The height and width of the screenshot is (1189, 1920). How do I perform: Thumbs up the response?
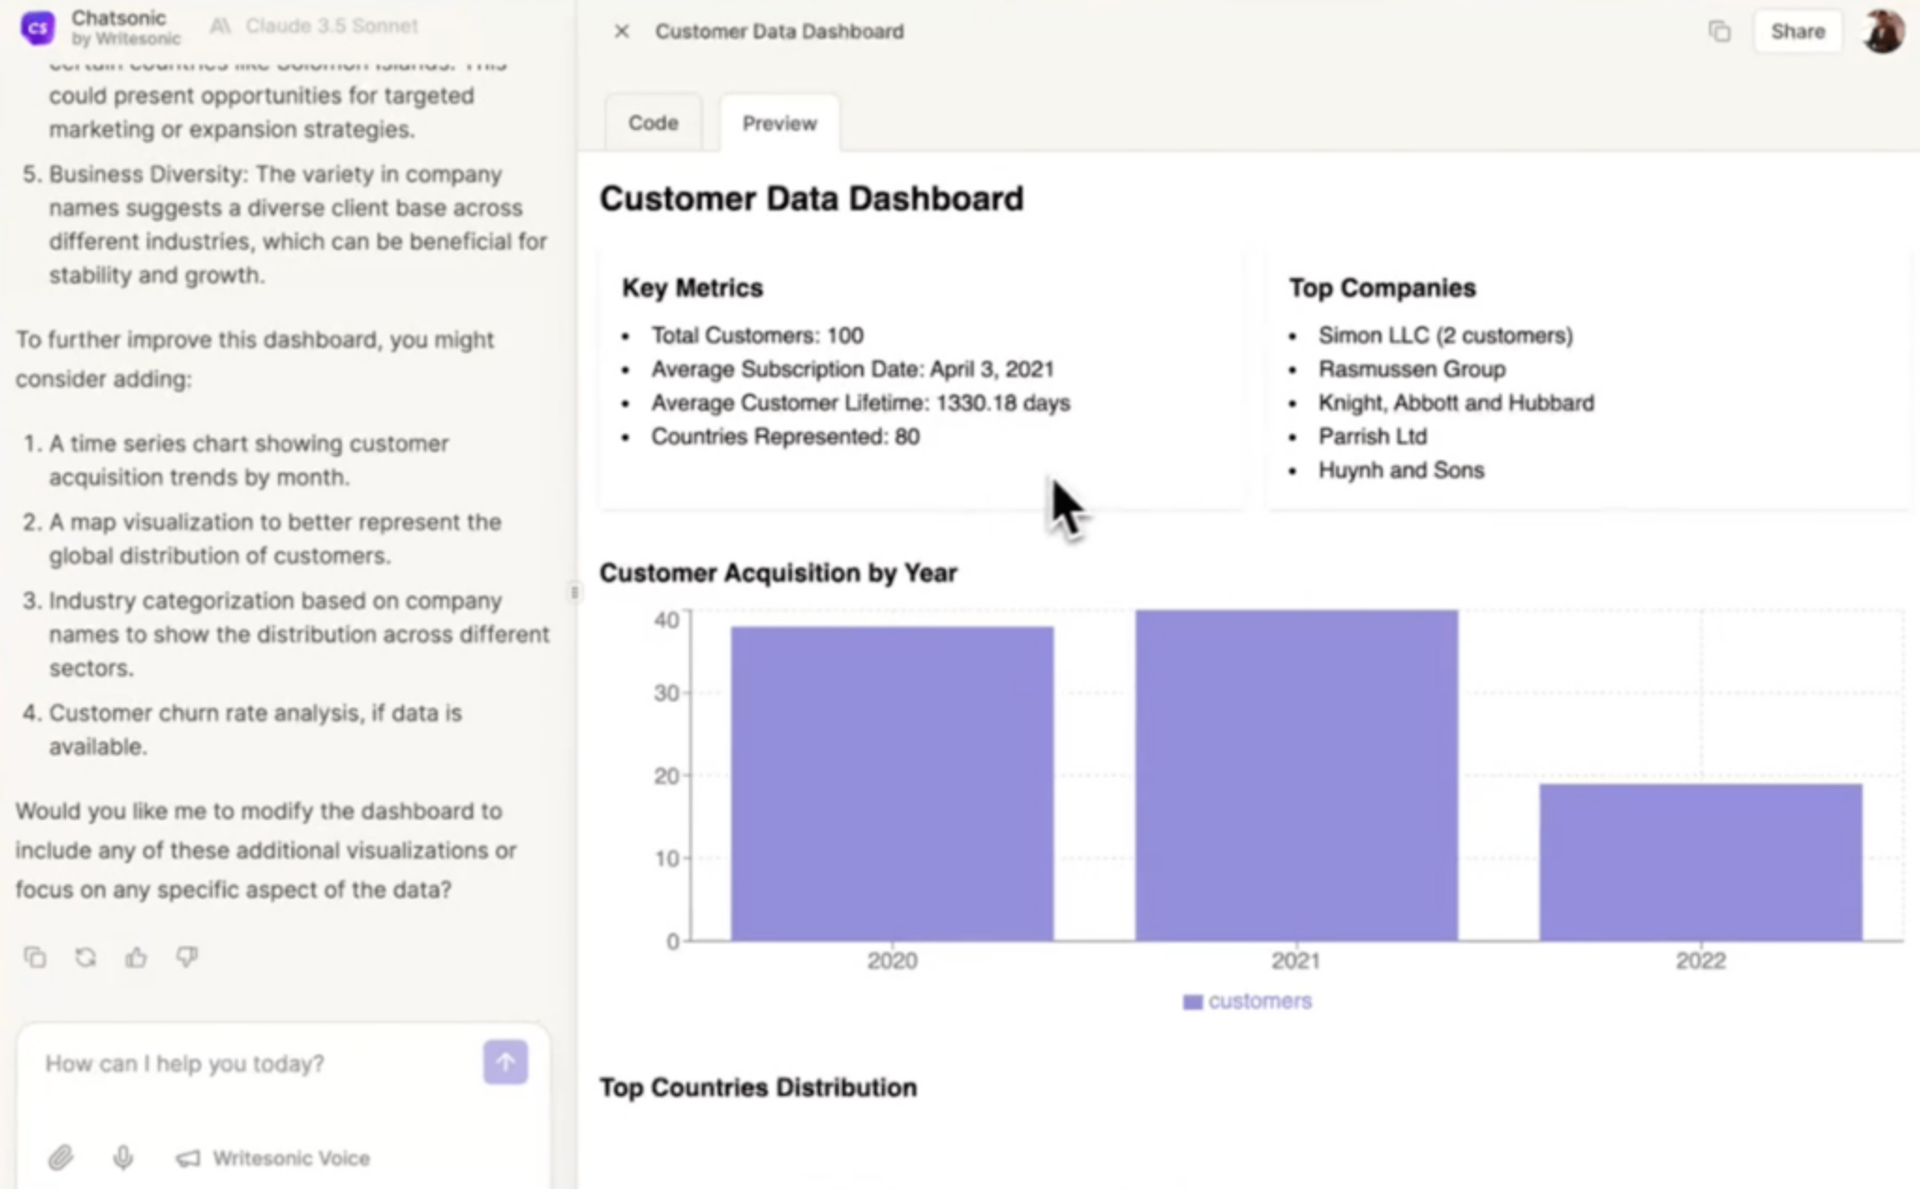136,957
